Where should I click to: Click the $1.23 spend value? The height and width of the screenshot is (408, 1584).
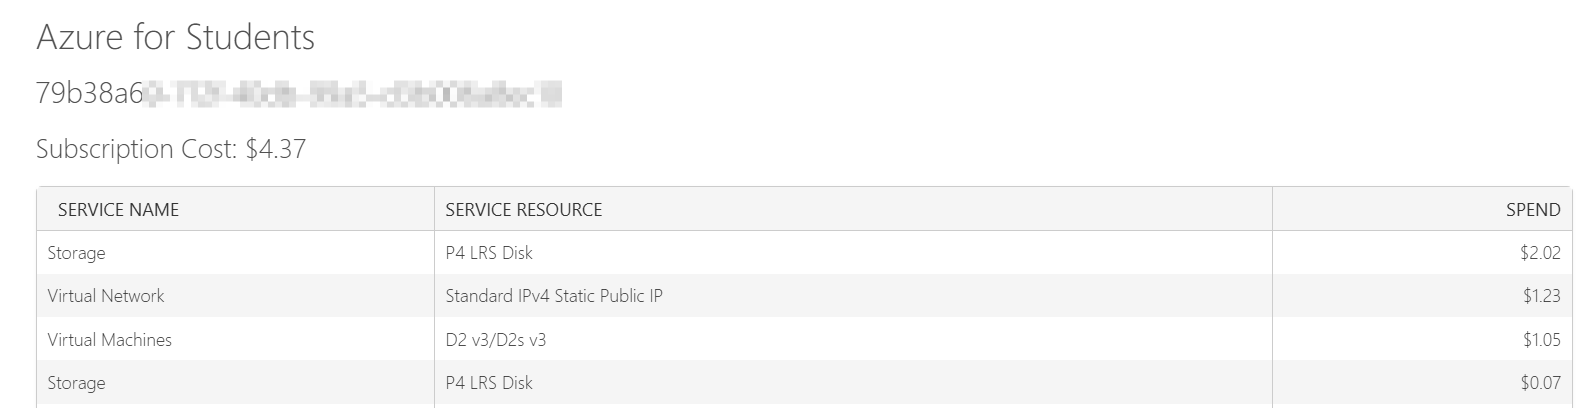click(x=1541, y=296)
